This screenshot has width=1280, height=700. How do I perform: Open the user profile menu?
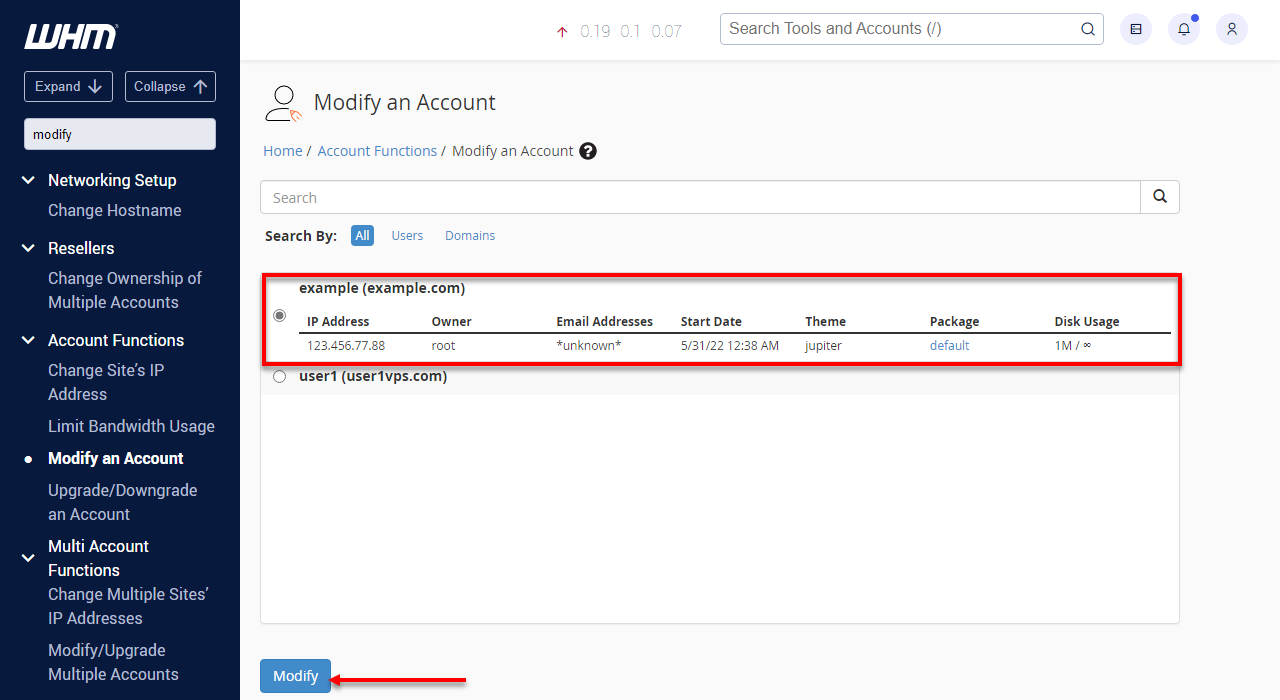point(1232,29)
